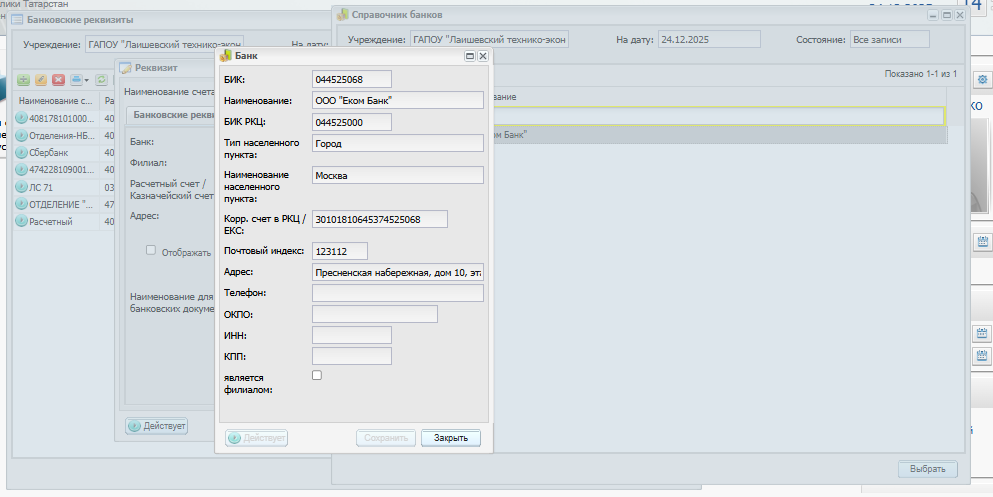Click the status icon of the ЛС 71 row
Screen dimensions: 993x497
[x=22, y=187]
